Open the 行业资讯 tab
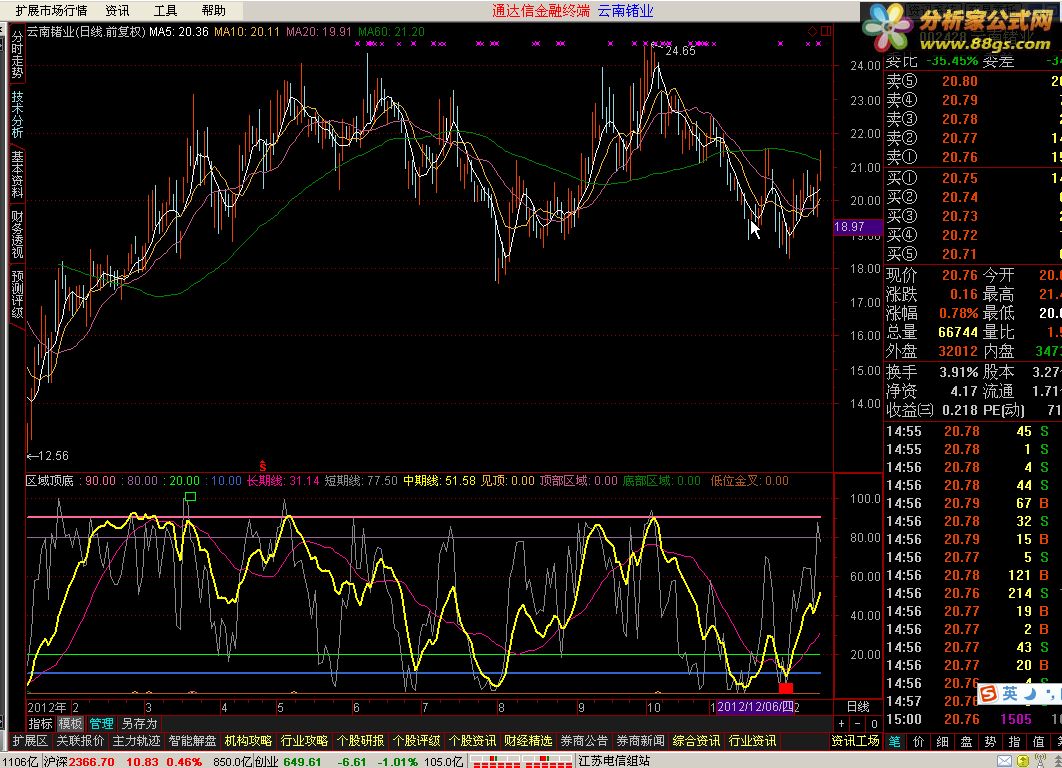This screenshot has width=1062, height=768. [753, 741]
